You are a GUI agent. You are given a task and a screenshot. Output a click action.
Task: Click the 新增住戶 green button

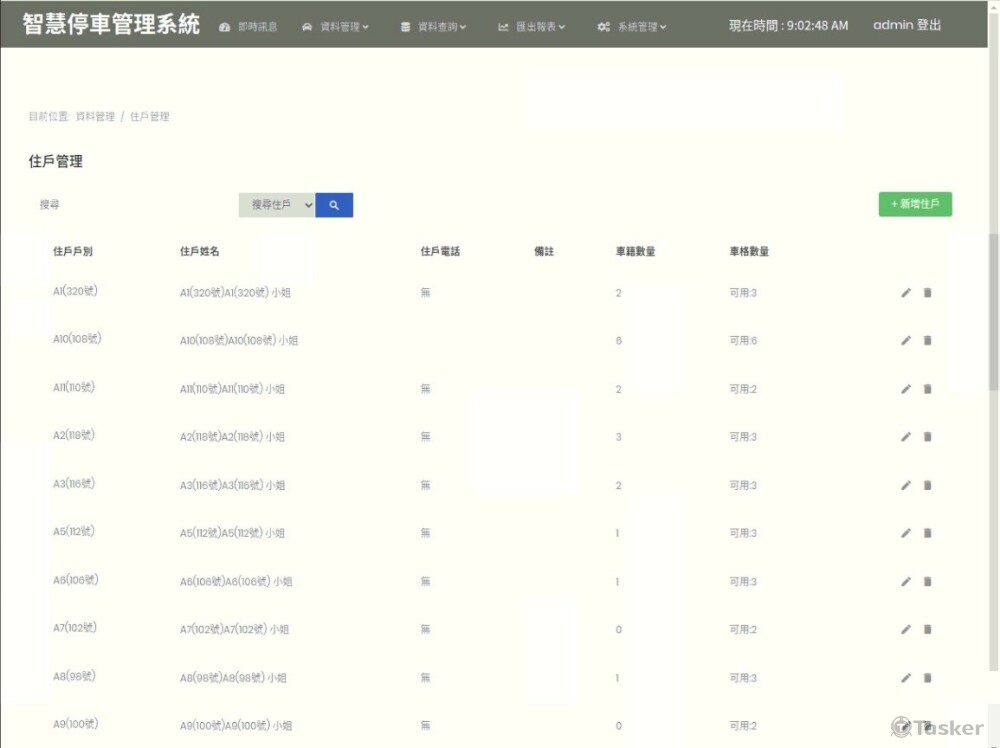coord(915,204)
